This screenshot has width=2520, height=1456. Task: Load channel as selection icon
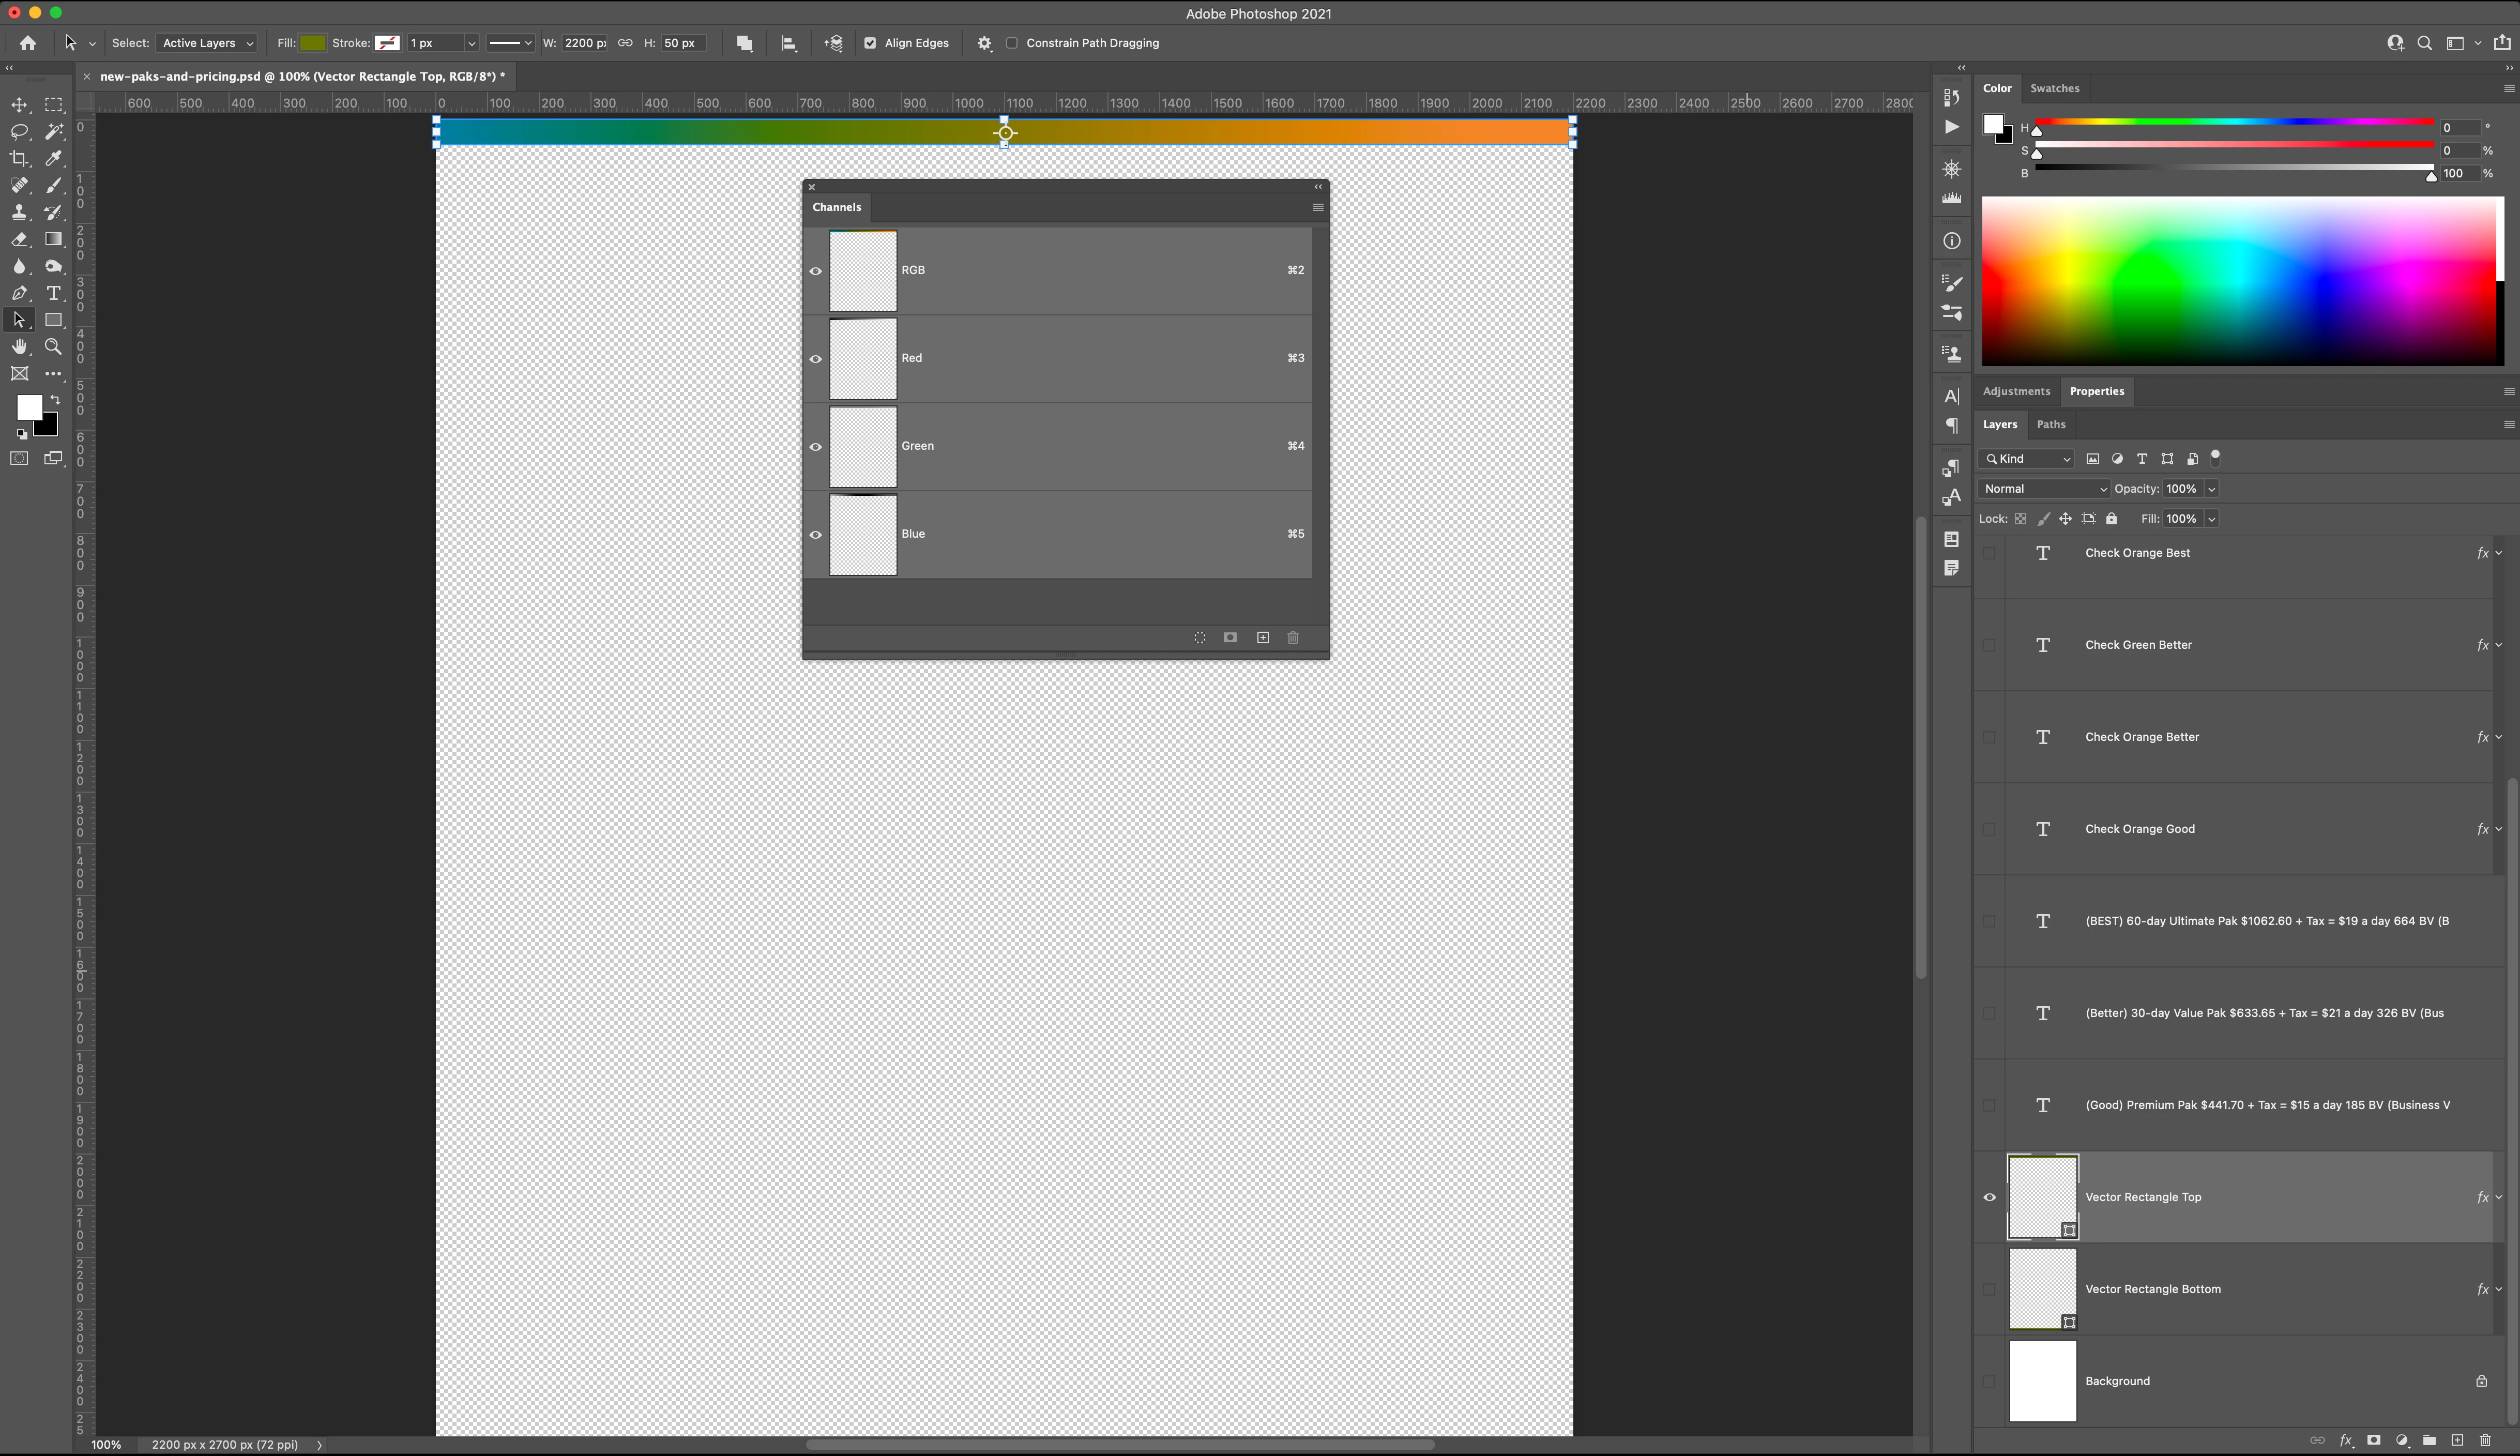(x=1200, y=638)
